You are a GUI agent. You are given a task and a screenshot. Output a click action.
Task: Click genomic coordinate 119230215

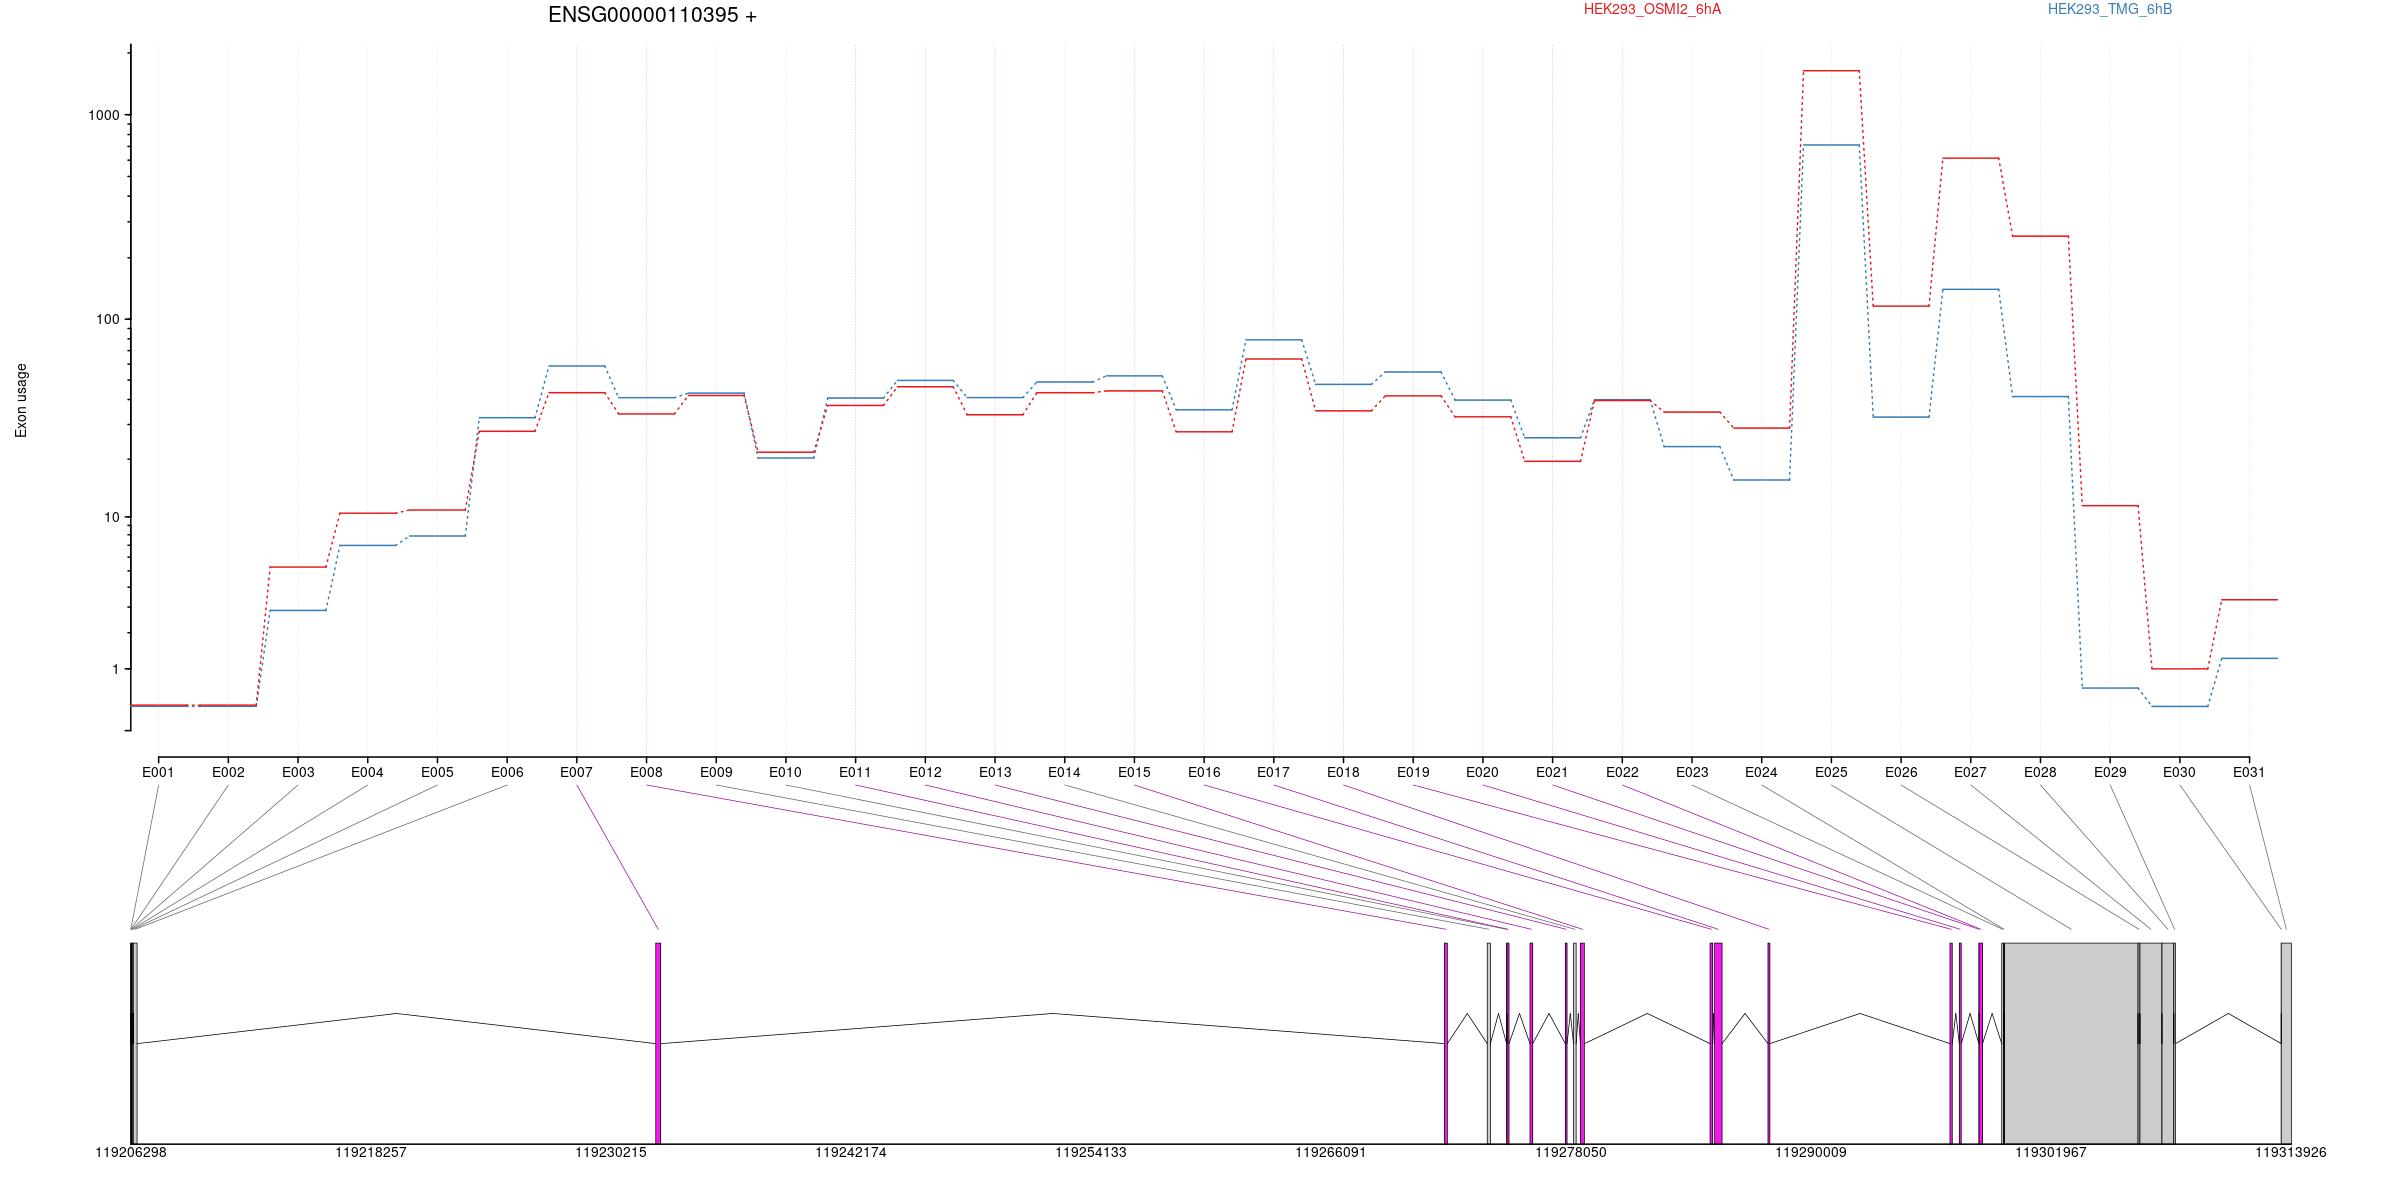611,1152
